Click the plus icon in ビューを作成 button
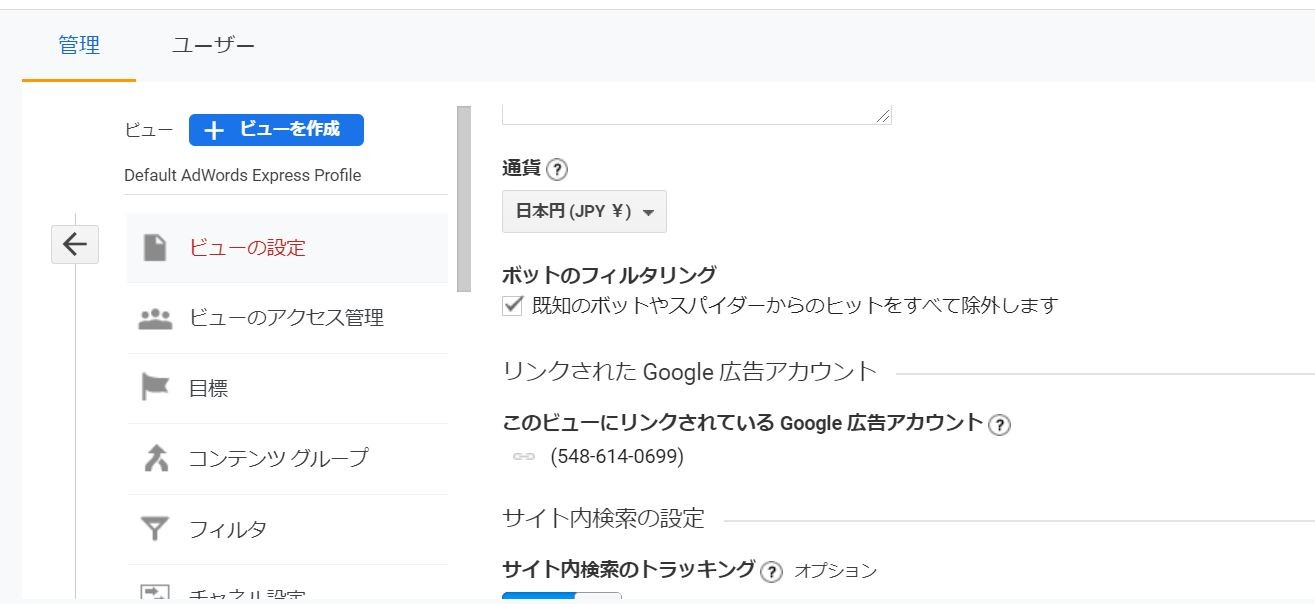The height and width of the screenshot is (604, 1315). click(x=214, y=130)
